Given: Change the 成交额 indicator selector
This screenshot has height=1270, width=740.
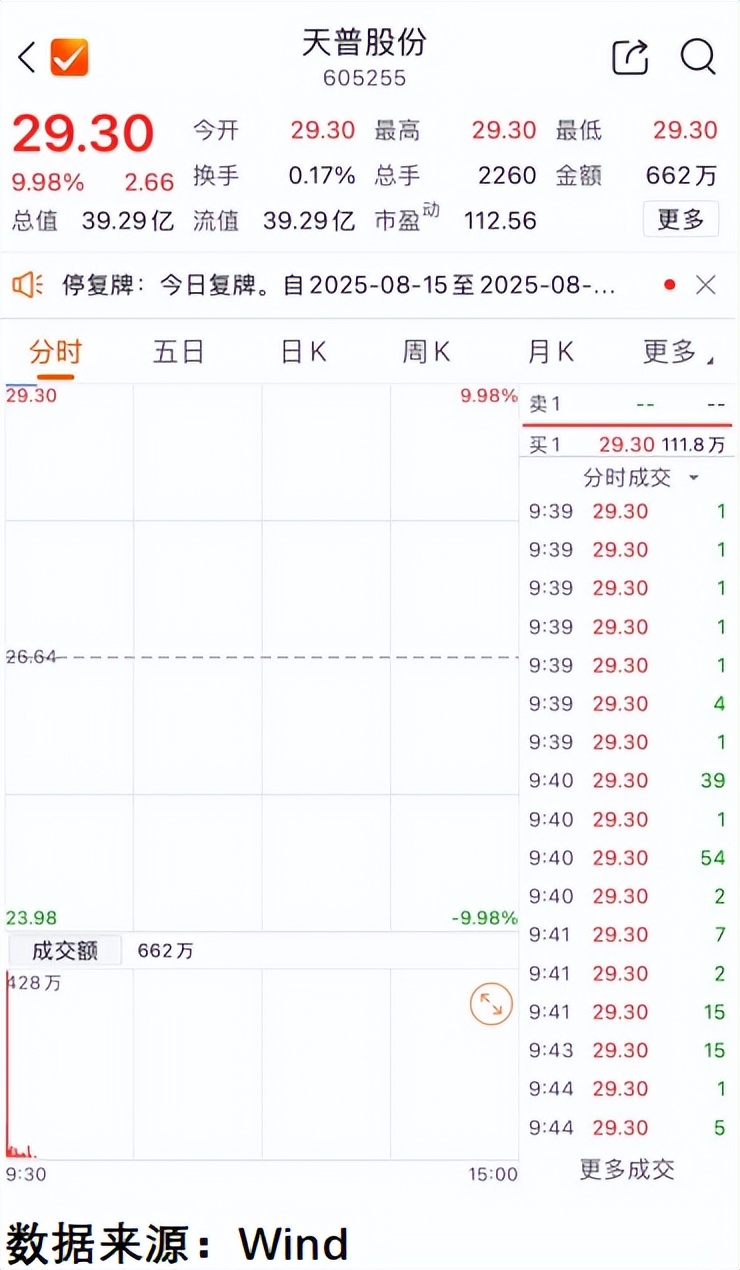Looking at the screenshot, I should [64, 950].
